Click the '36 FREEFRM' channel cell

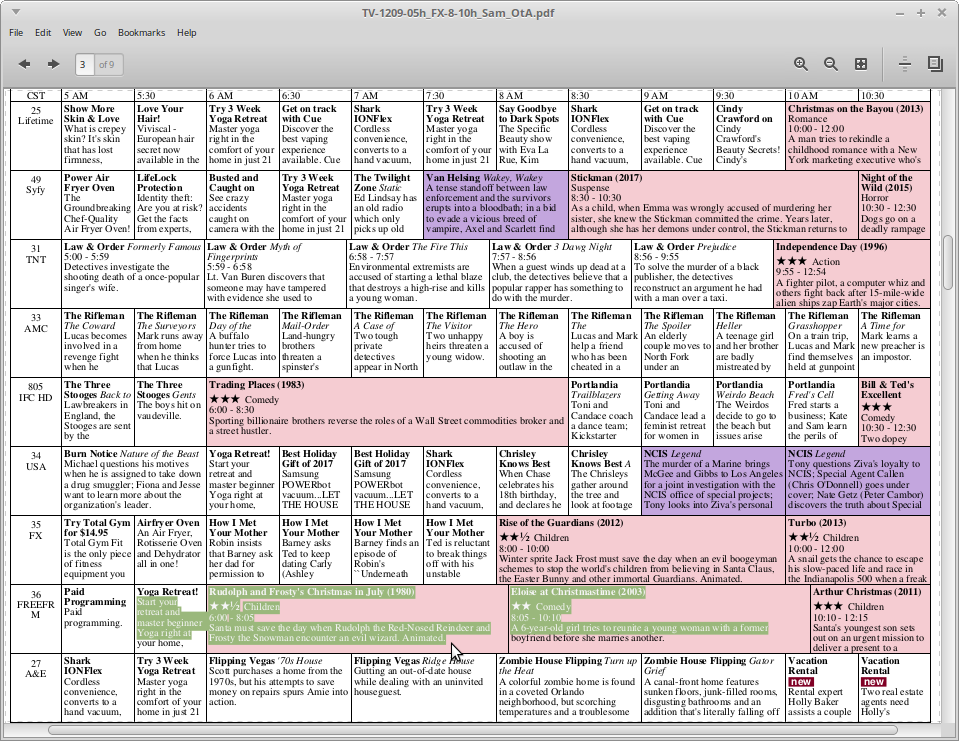[x=35, y=620]
